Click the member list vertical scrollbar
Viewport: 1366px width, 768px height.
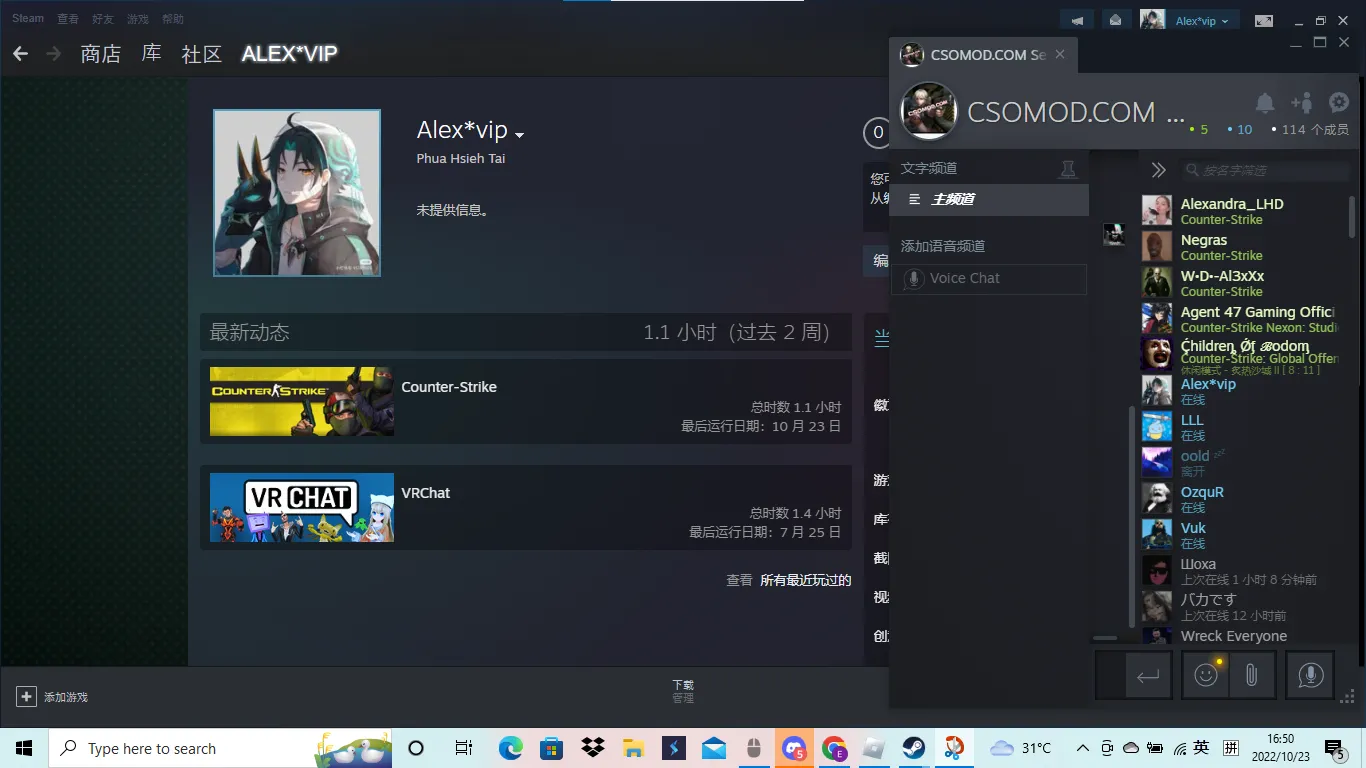point(1353,216)
